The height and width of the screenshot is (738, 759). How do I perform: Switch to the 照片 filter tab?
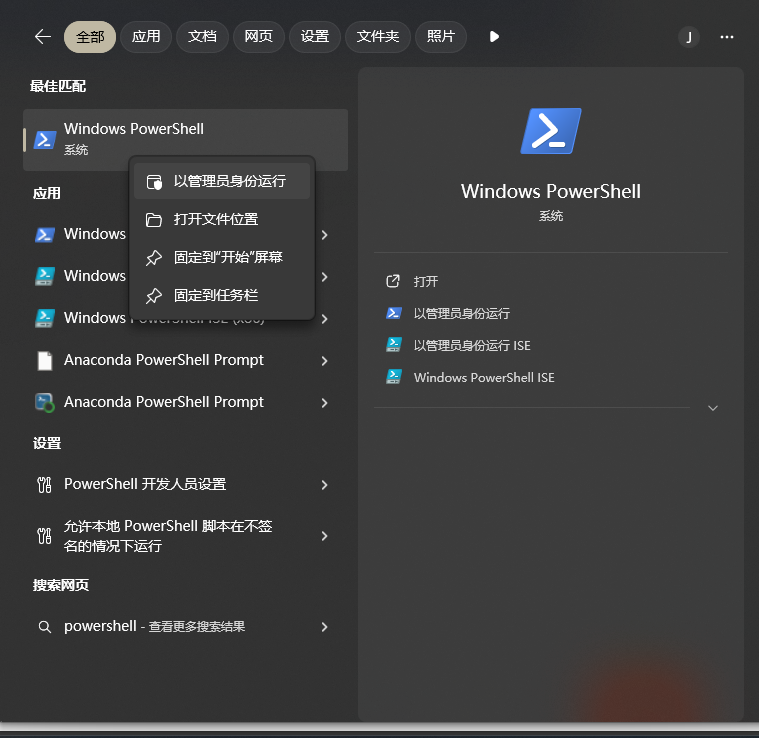click(x=441, y=37)
